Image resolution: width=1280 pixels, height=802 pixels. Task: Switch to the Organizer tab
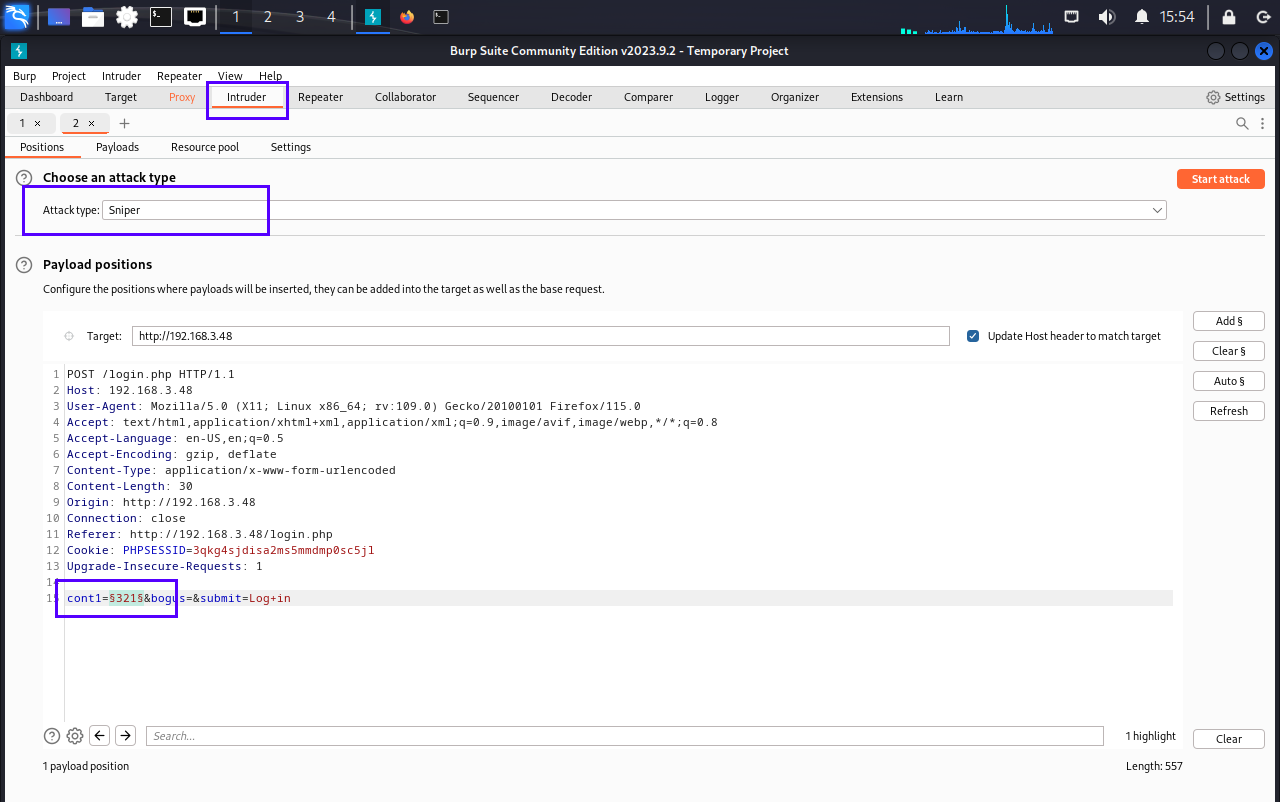click(x=795, y=97)
